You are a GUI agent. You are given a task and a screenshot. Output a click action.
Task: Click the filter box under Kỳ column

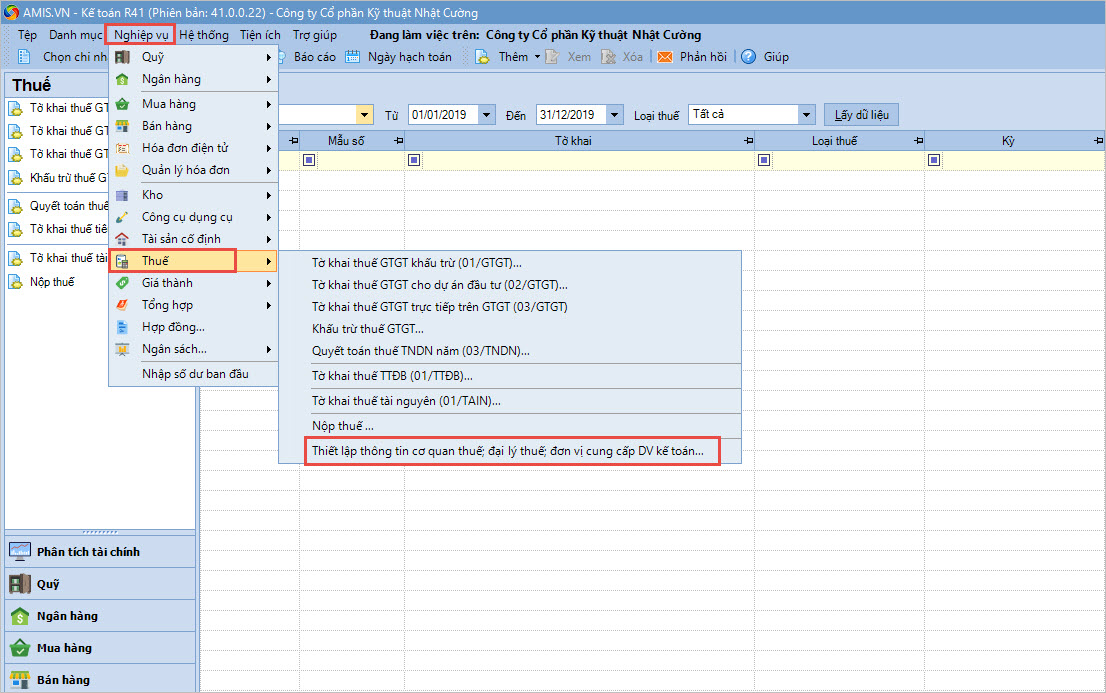coord(934,160)
